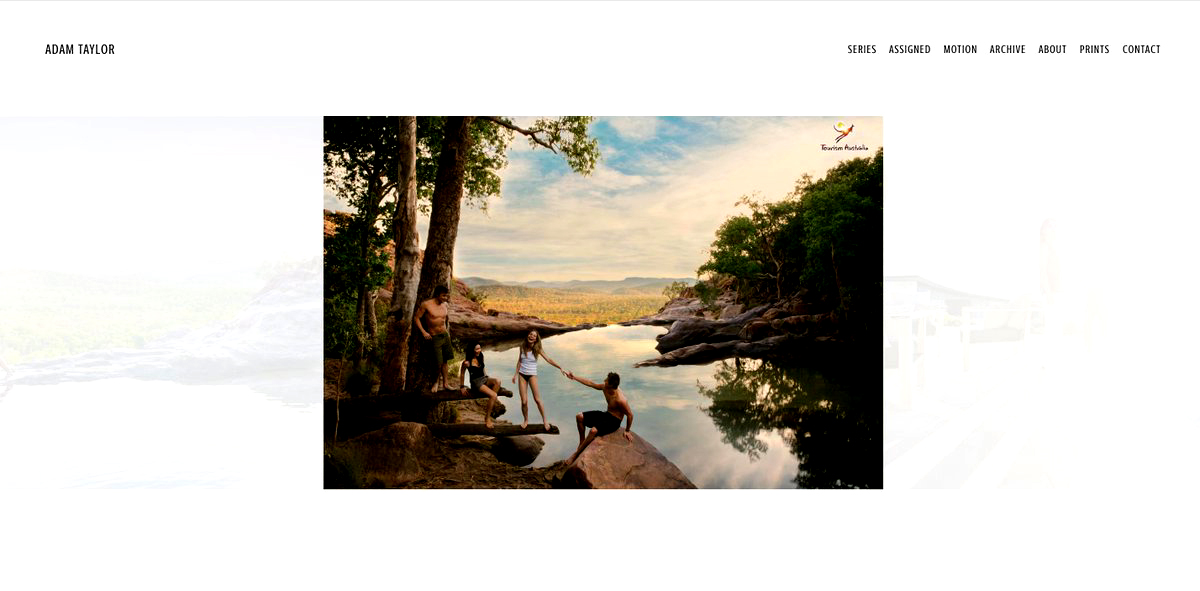Click the man sitting on the rock

tap(599, 415)
